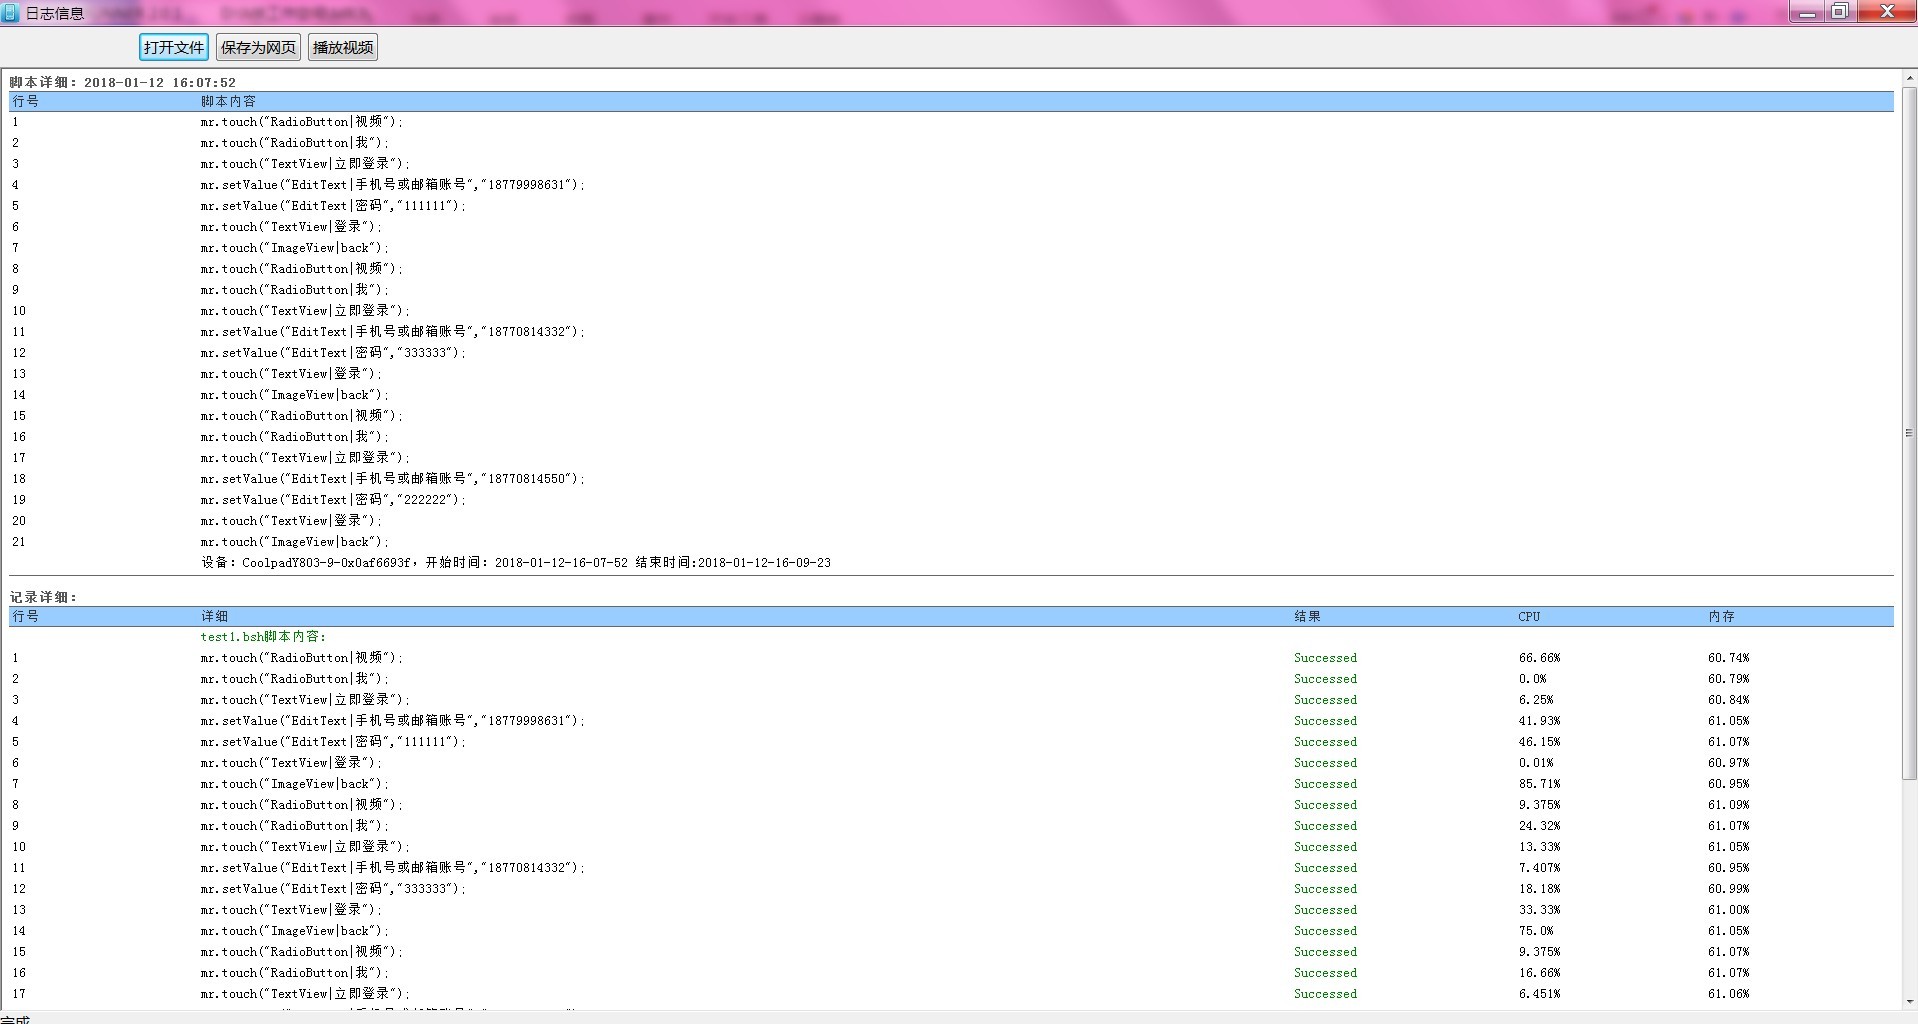Click CPU value 16.66%
The height and width of the screenshot is (1024, 1918).
1539,973
